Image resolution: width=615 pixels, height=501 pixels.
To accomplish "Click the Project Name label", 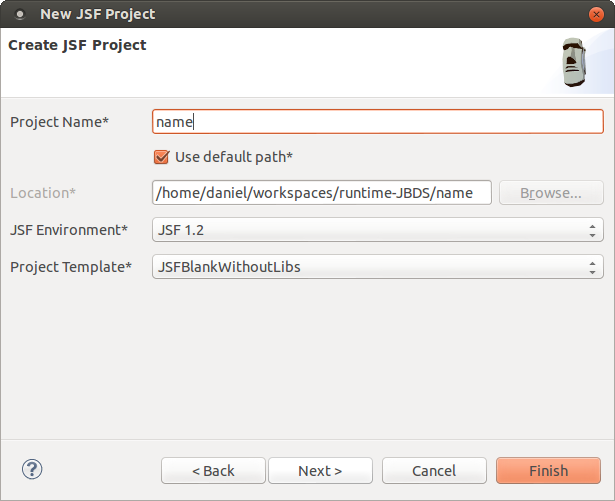I will tap(59, 122).
